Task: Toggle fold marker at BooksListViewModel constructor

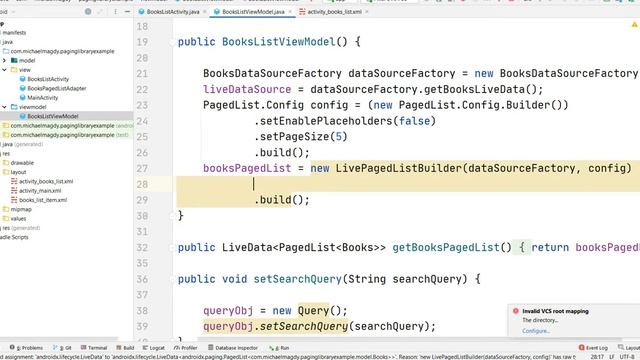Action: 172,42
